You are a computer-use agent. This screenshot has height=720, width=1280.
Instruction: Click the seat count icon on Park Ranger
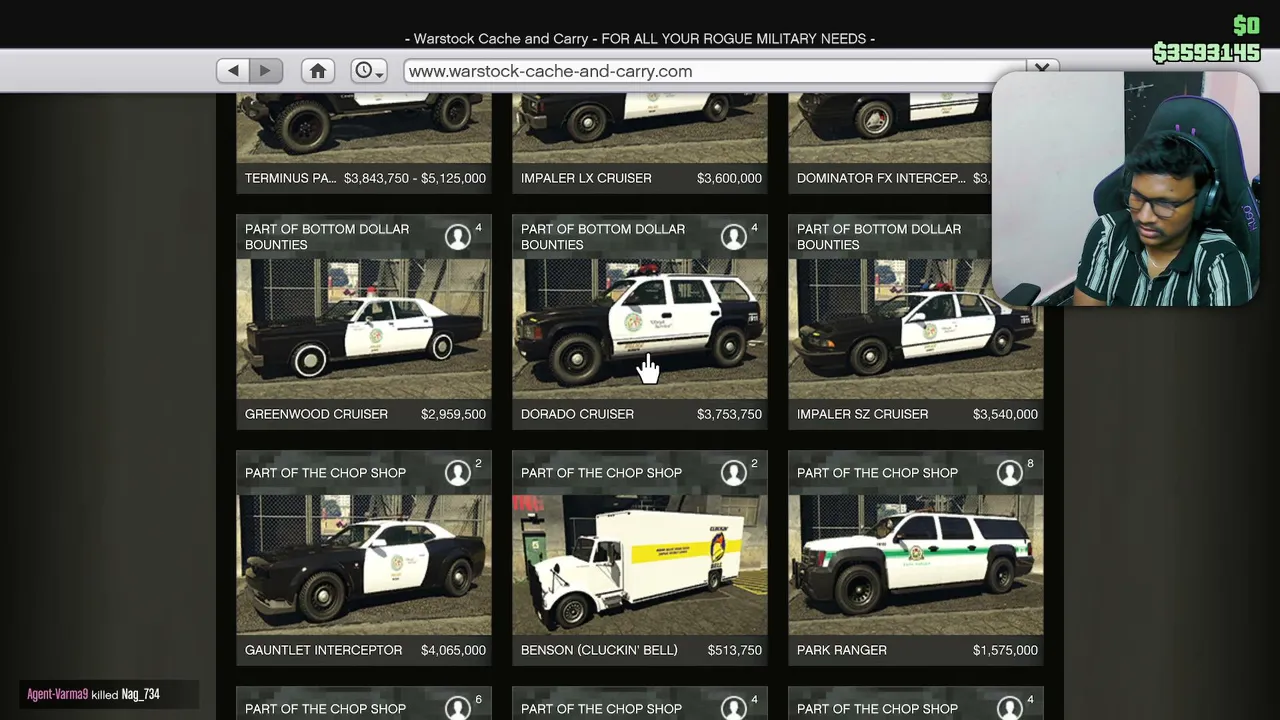tap(1010, 472)
